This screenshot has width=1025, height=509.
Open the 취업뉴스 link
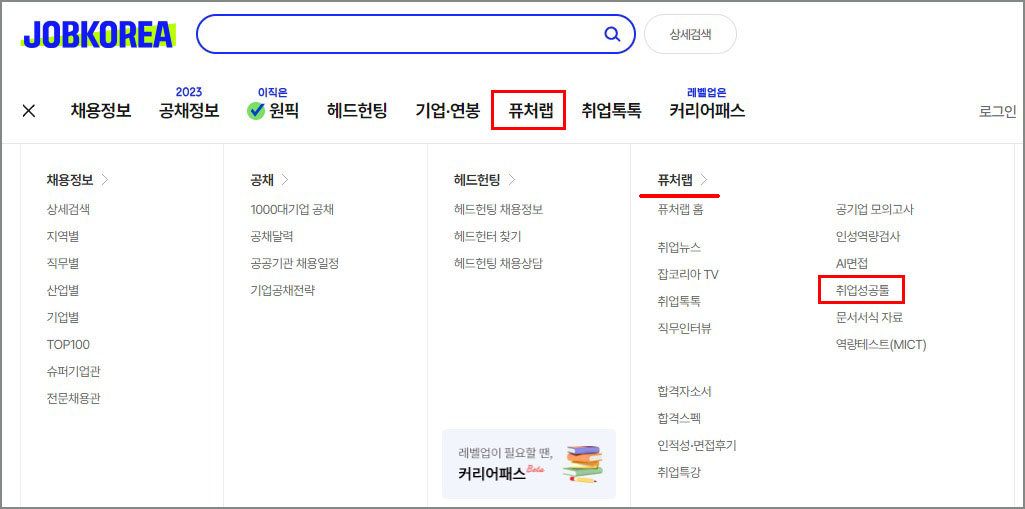click(x=679, y=247)
